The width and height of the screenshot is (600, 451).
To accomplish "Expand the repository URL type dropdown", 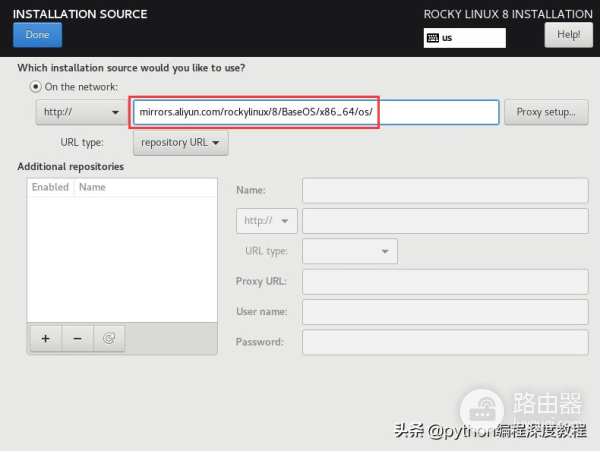I will [x=181, y=142].
